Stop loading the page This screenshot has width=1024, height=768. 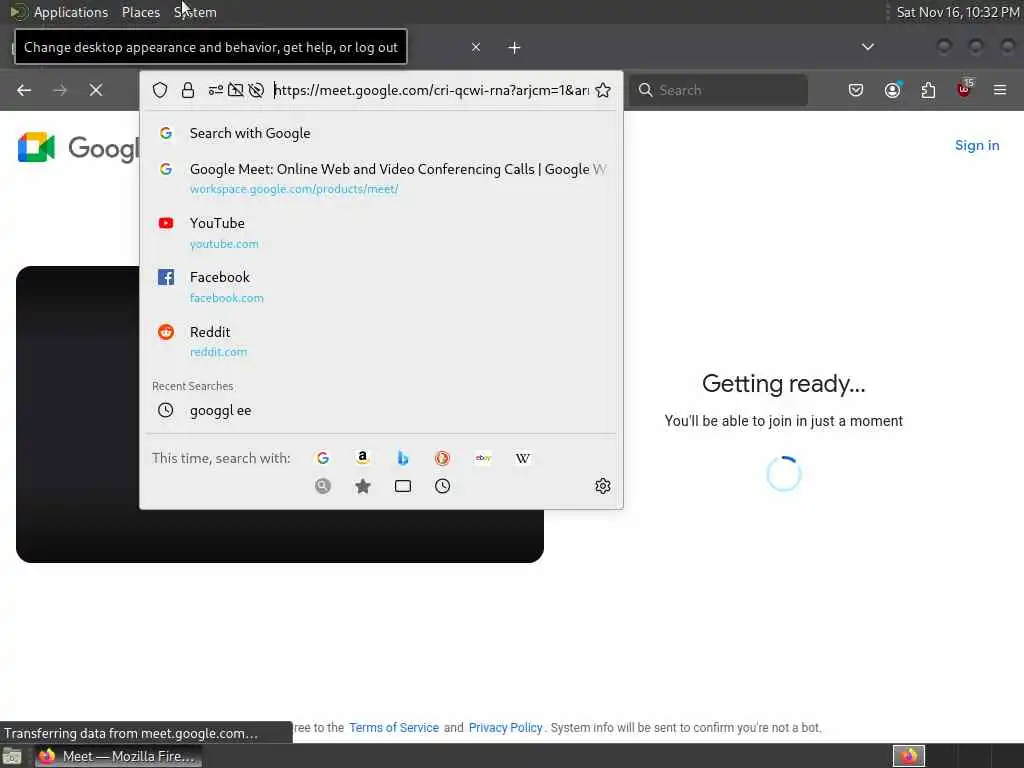[x=96, y=90]
